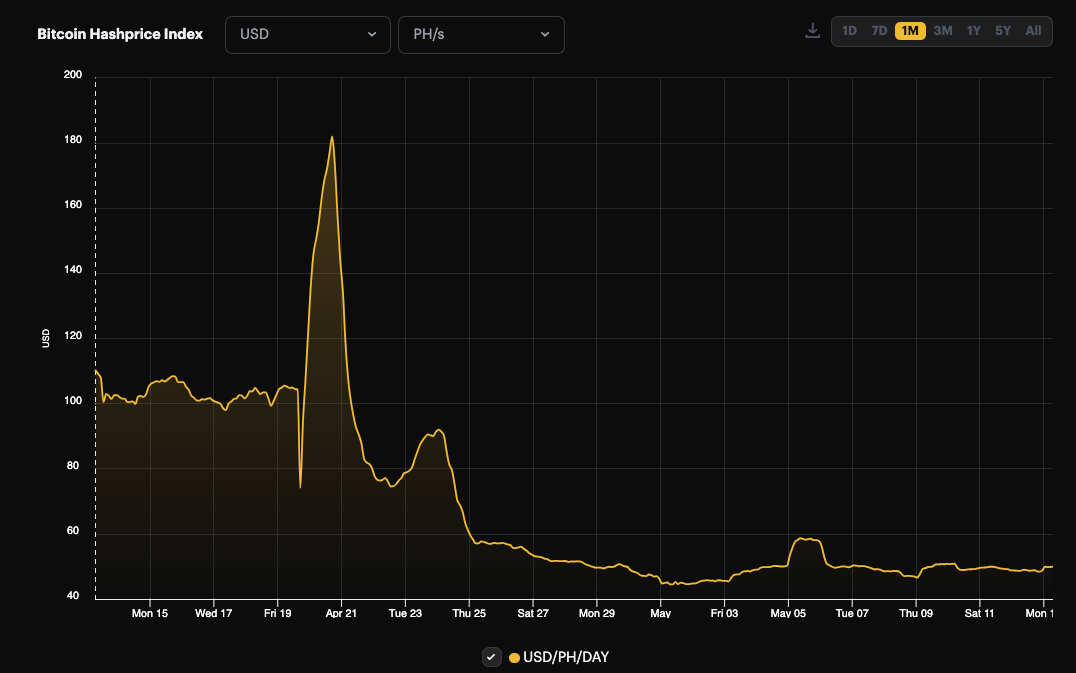Select the 7D timeframe
The width and height of the screenshot is (1076, 673).
879,30
